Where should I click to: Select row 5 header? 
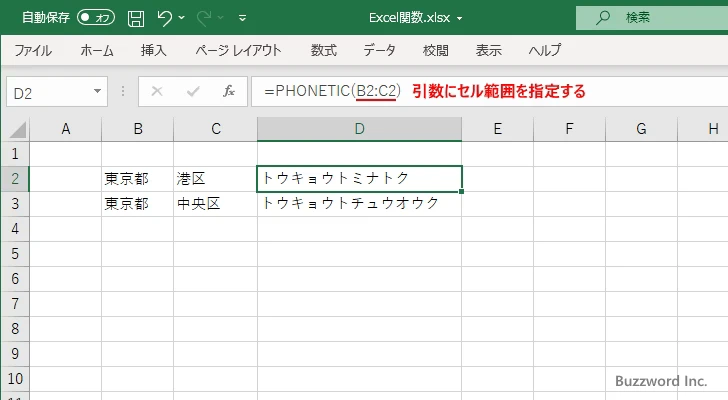tap(15, 254)
